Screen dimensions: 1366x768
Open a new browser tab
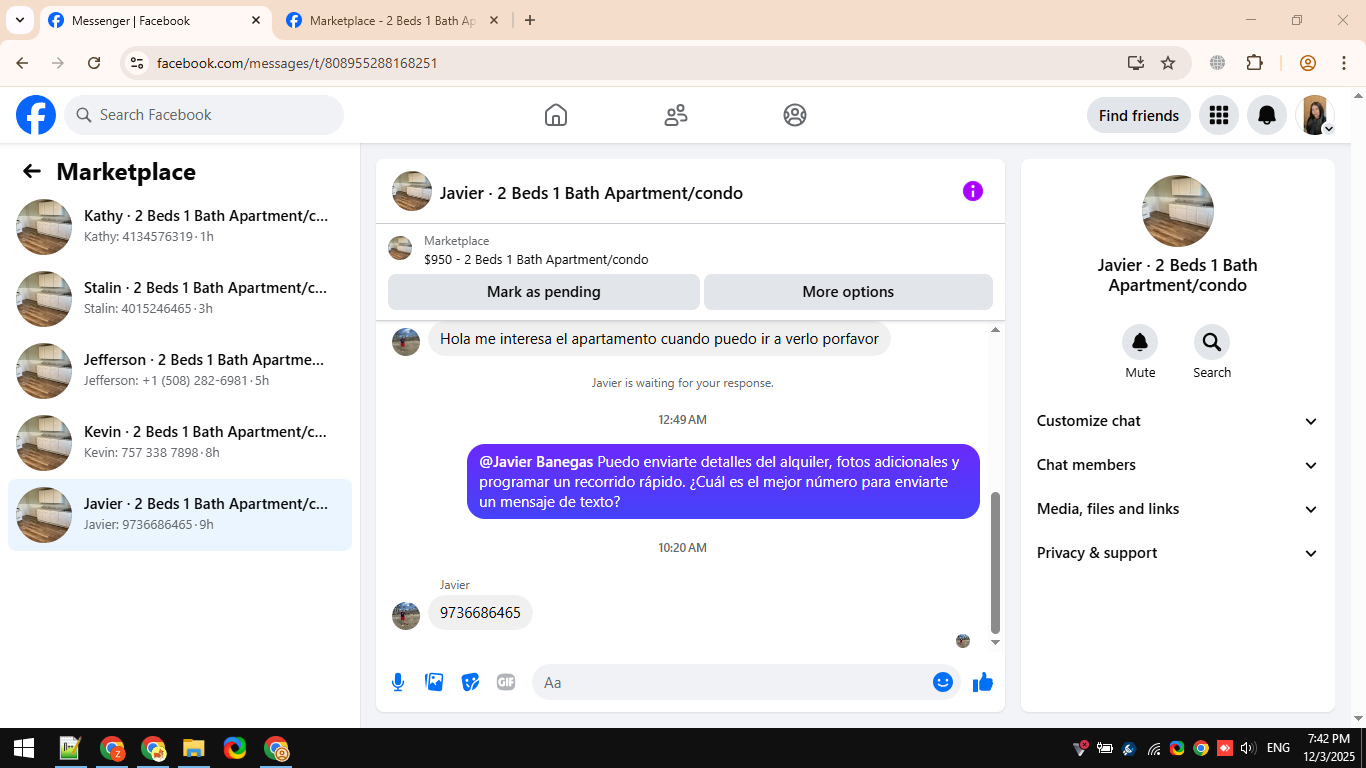530,20
